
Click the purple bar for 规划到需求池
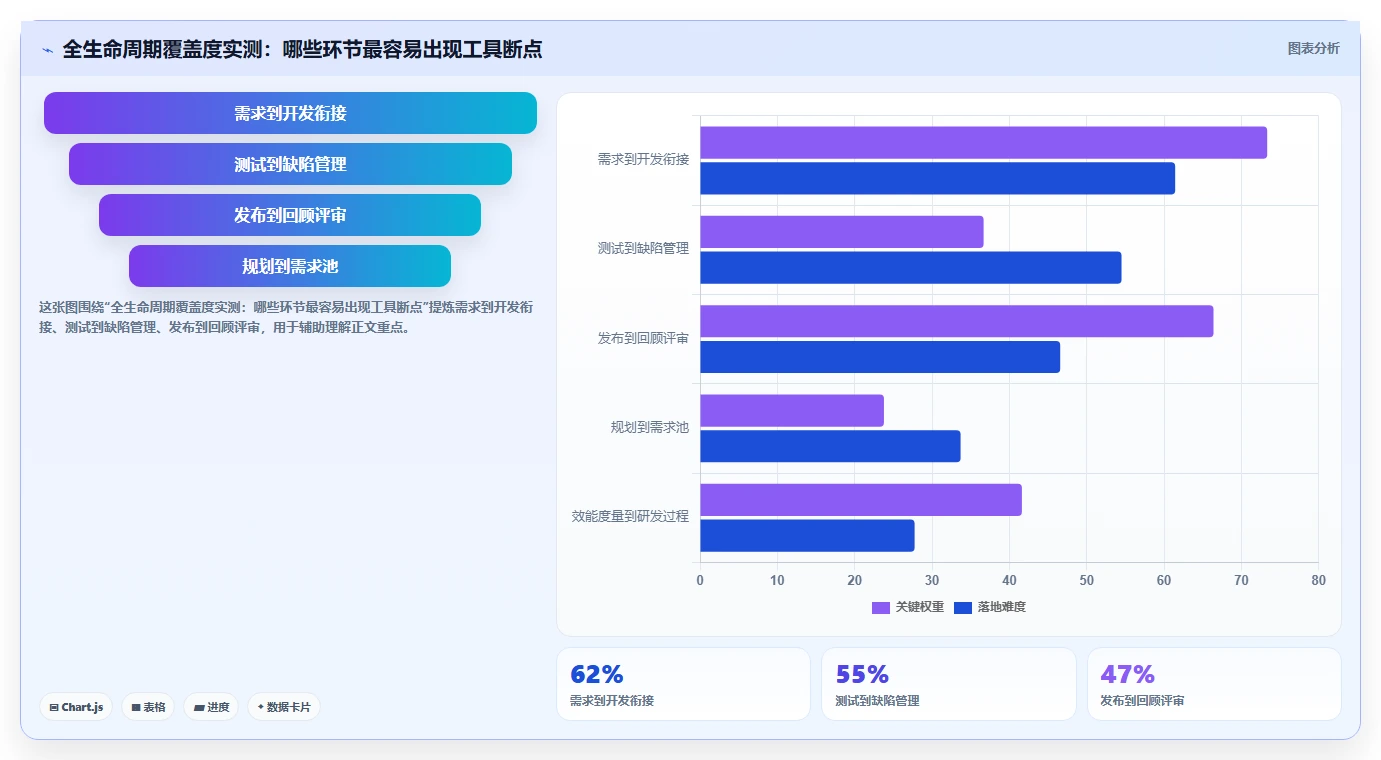point(792,411)
